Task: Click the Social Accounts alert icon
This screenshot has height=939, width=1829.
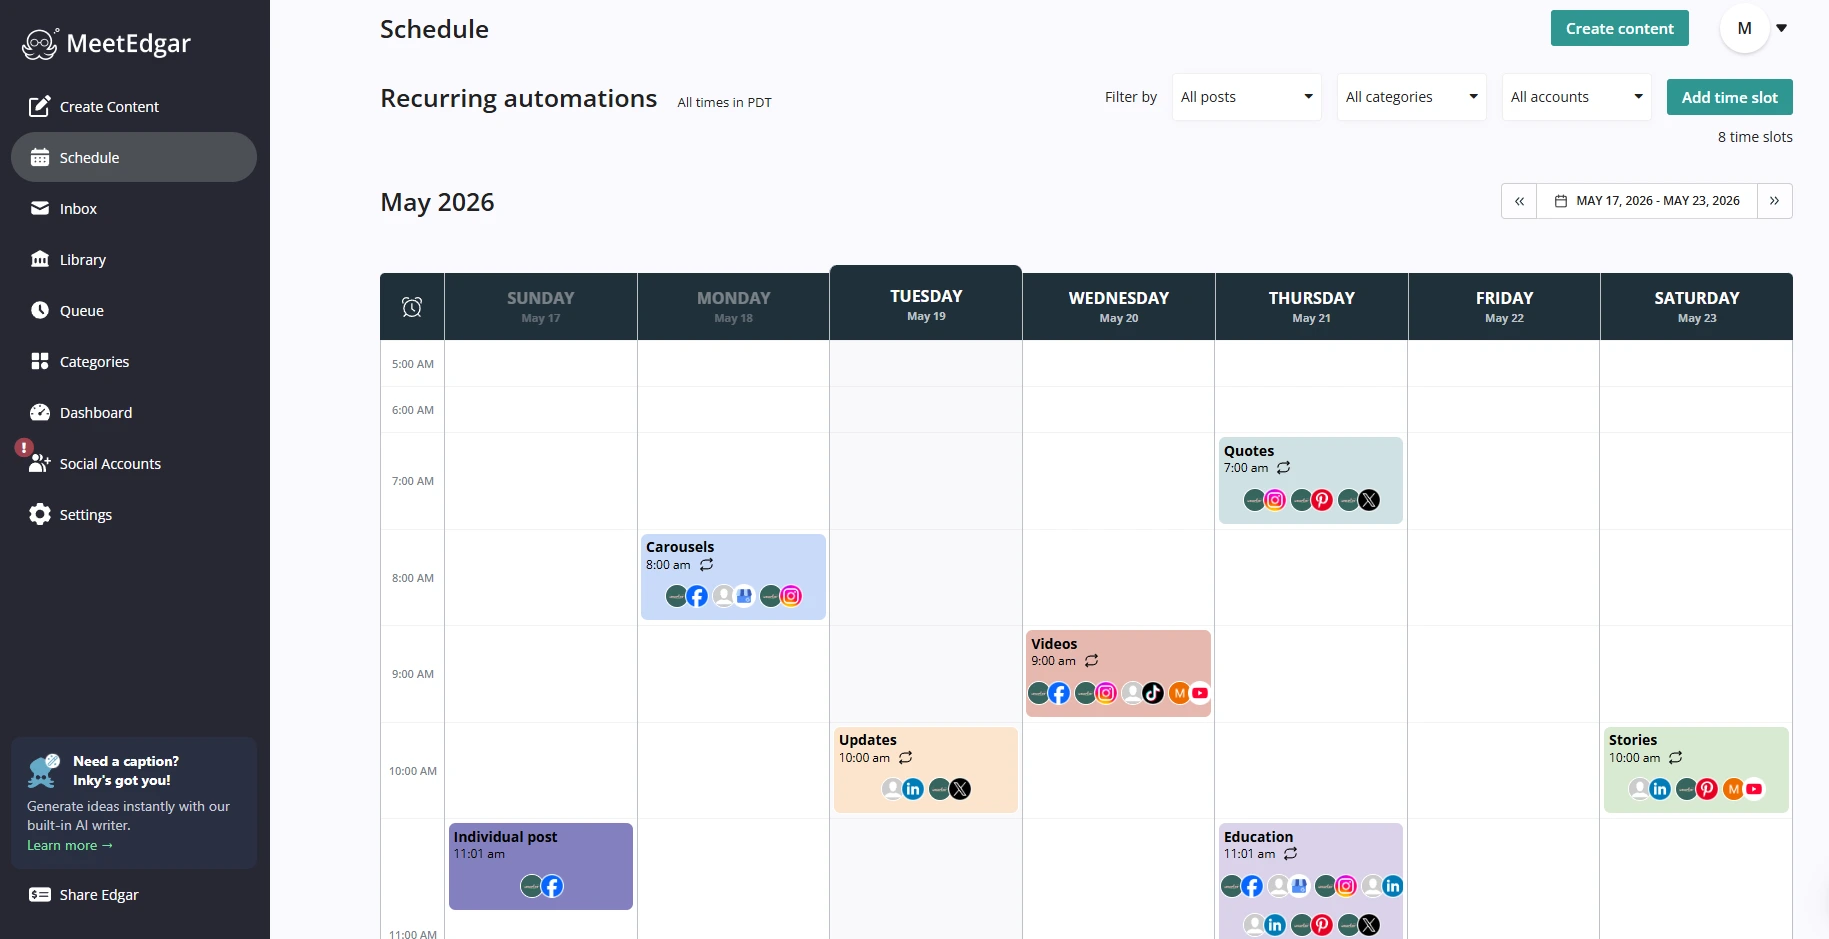Action: (x=24, y=447)
